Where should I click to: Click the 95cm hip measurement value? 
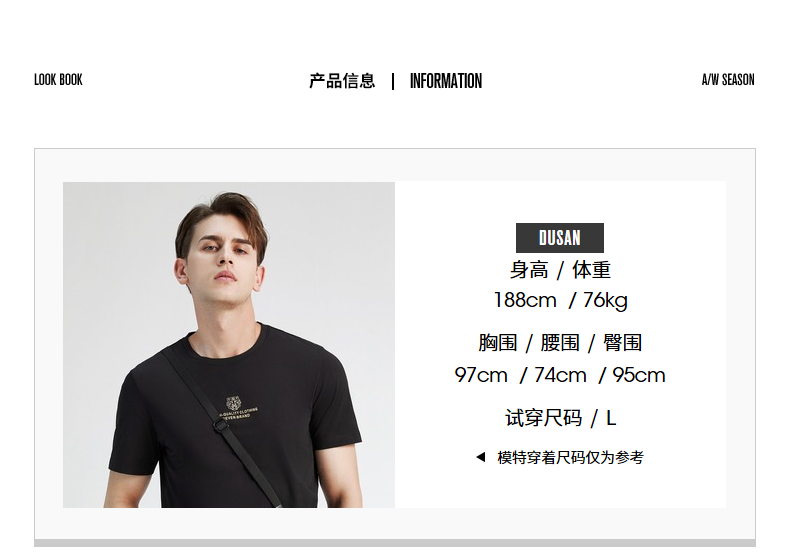[639, 375]
